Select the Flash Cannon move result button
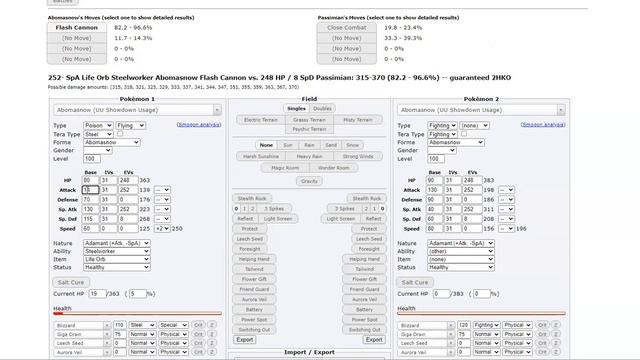Image resolution: width=640 pixels, height=360 pixels. pos(77,27)
